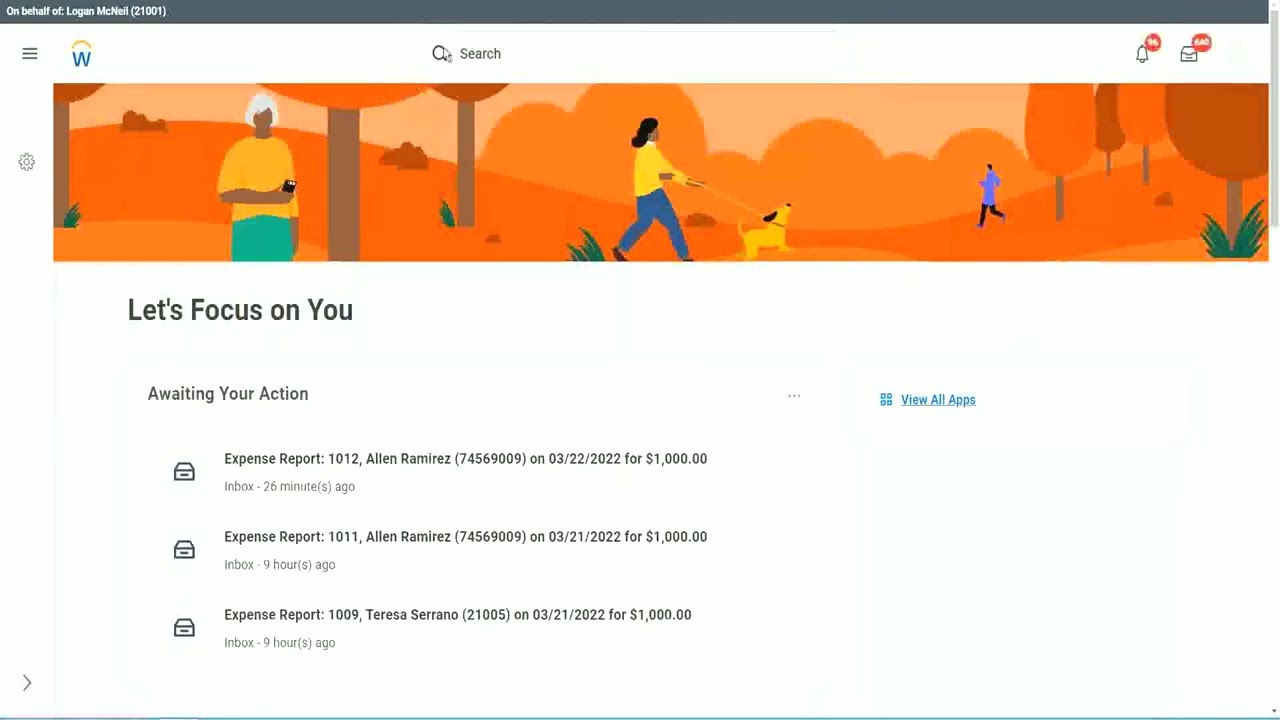Click inbox icon beside Expense Report 1012

184,472
